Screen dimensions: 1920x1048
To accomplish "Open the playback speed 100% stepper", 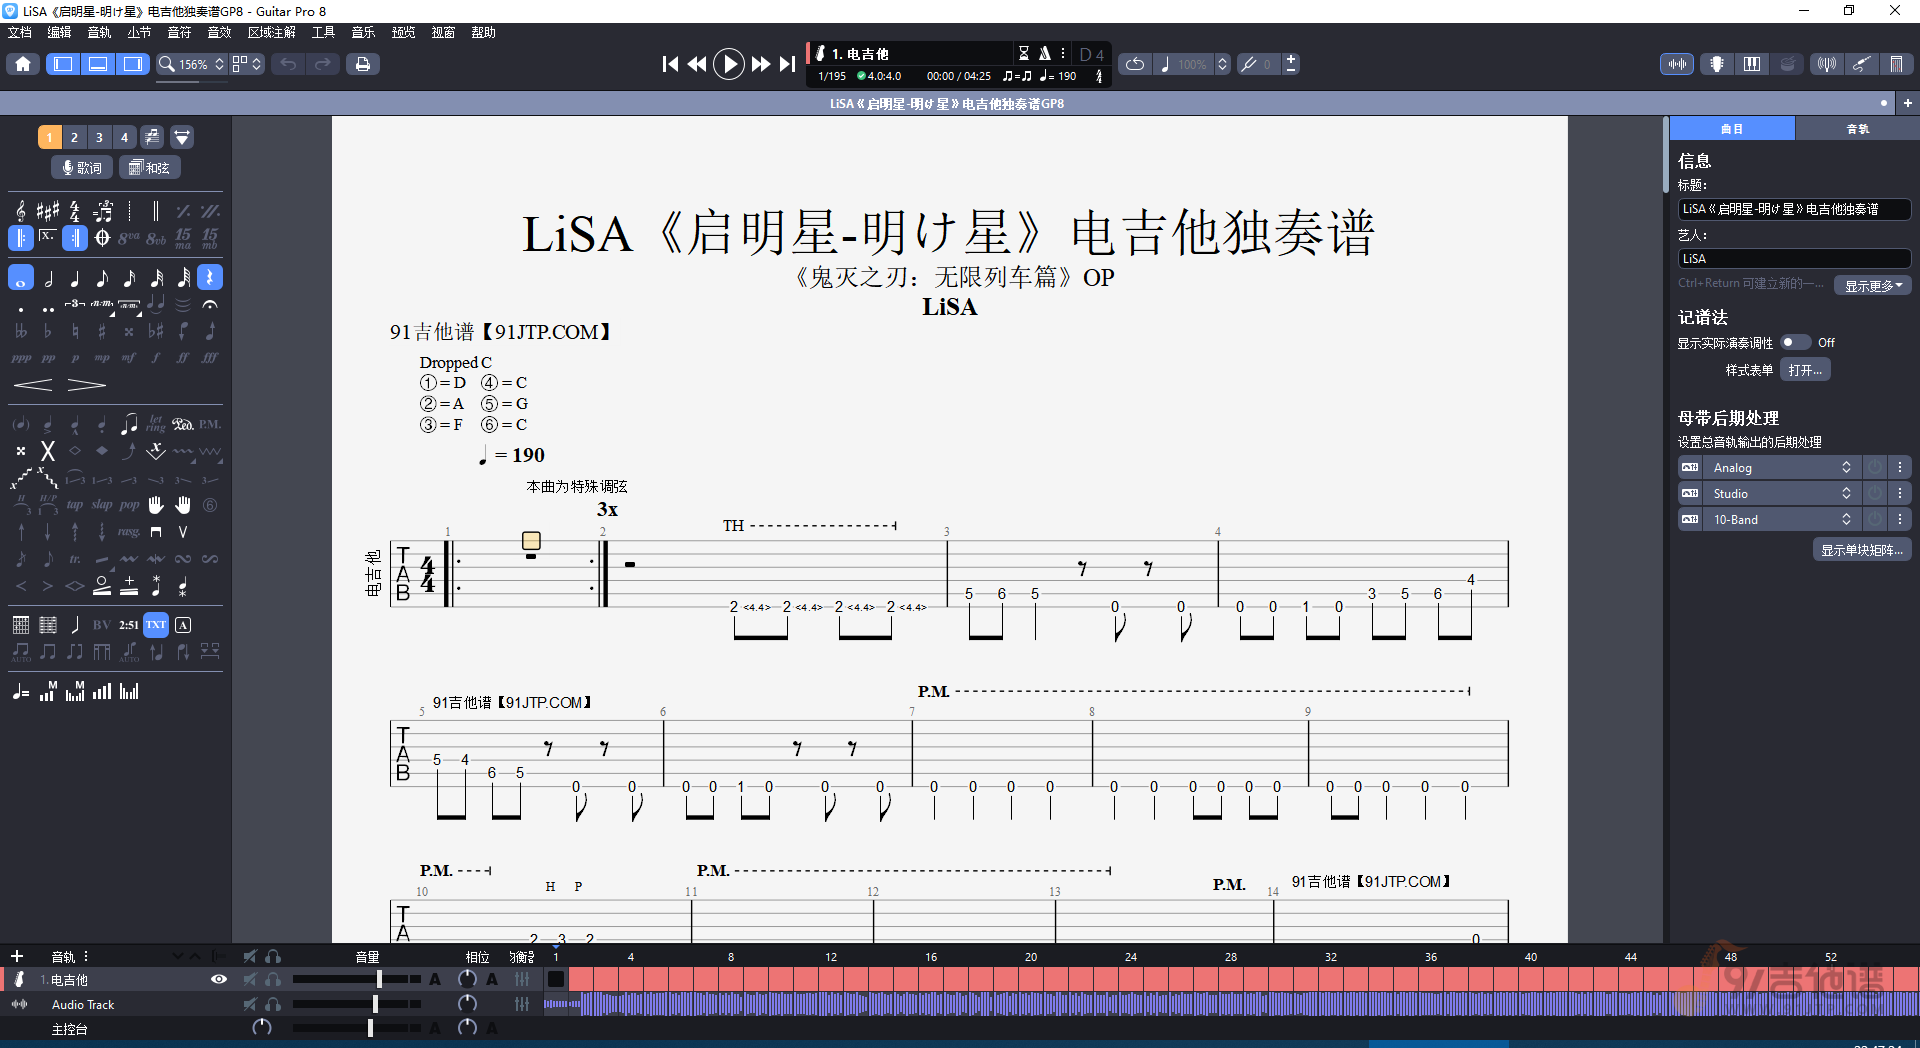I will (1222, 64).
